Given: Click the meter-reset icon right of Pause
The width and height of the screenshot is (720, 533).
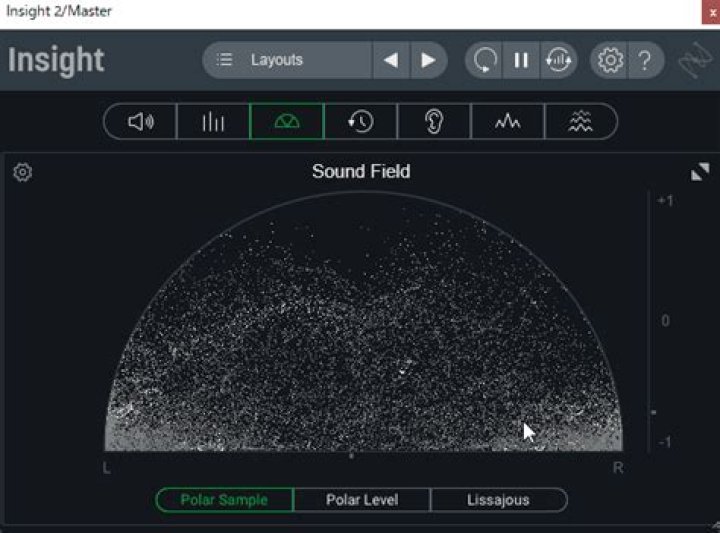Looking at the screenshot, I should [x=557, y=60].
